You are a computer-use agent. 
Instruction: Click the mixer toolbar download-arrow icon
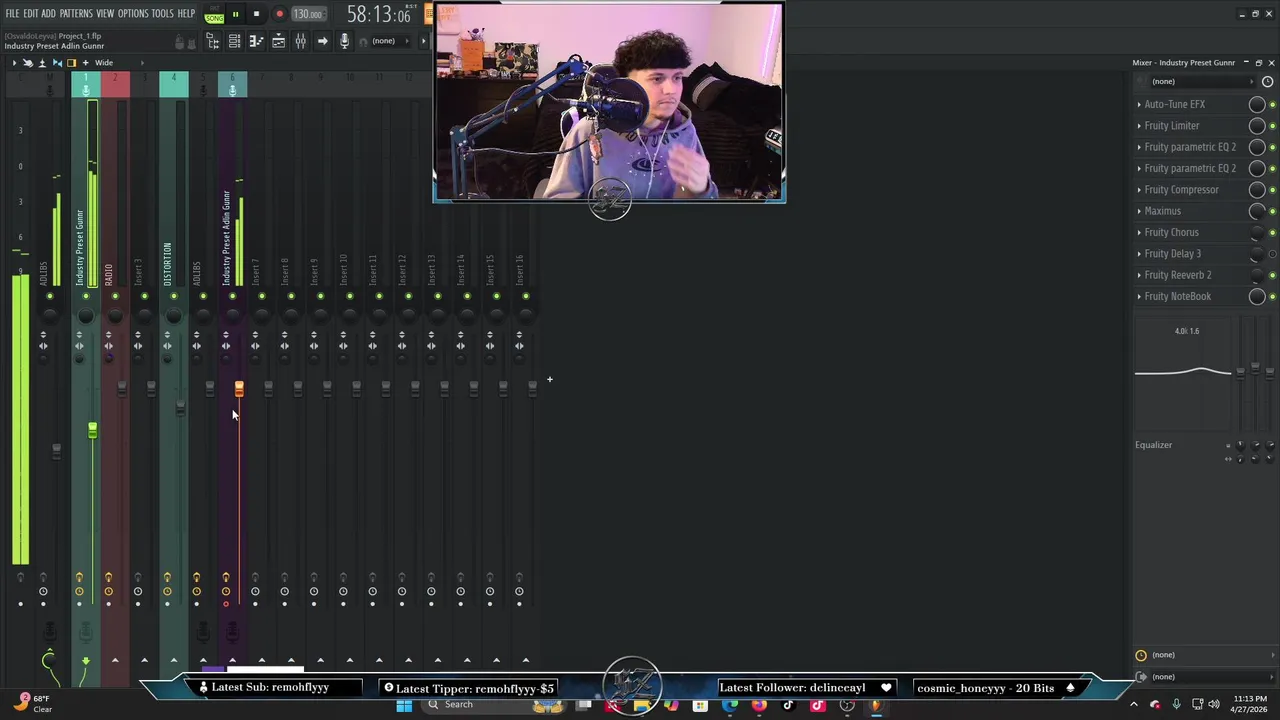coord(42,63)
